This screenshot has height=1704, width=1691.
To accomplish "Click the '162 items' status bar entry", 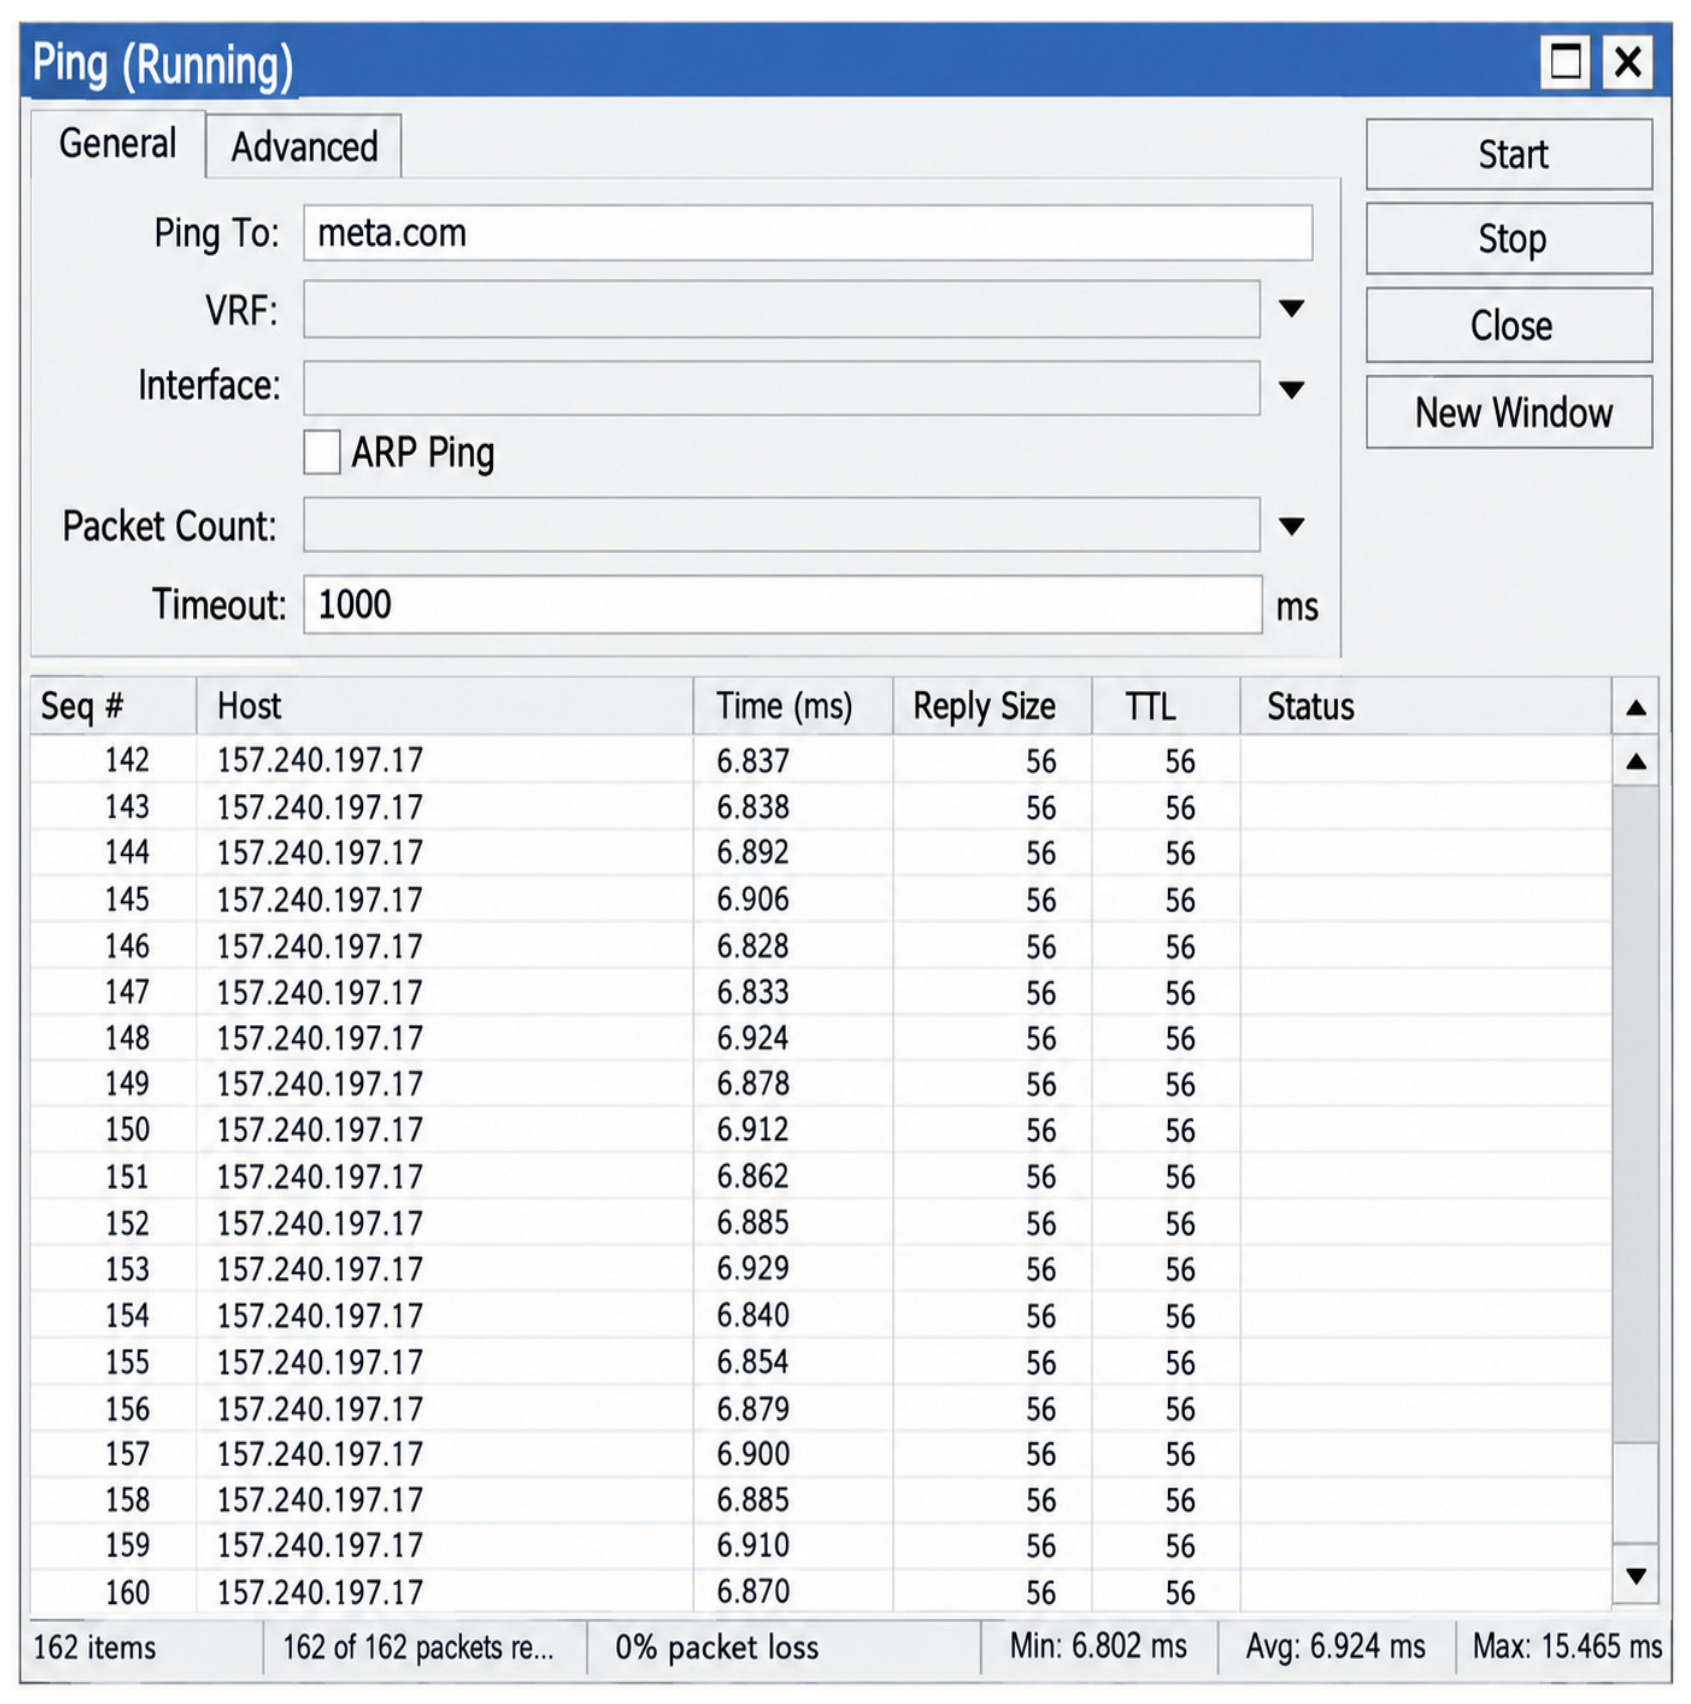I will coord(95,1647).
